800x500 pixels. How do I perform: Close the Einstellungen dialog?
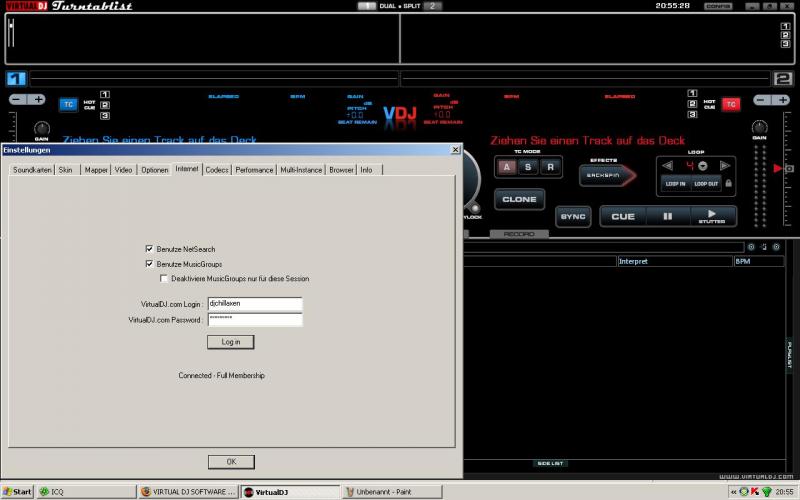[x=455, y=149]
